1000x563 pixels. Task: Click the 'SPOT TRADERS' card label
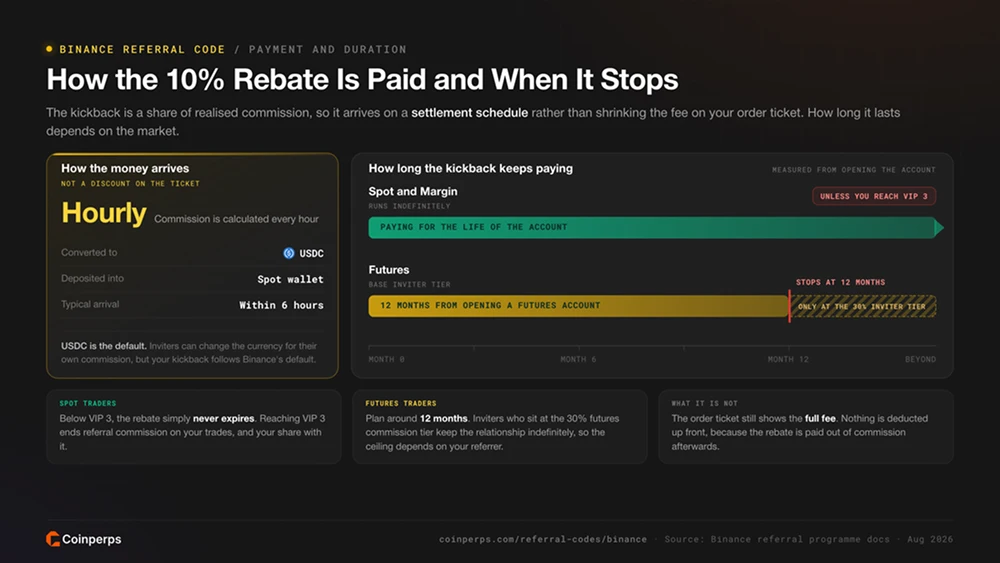(88, 404)
